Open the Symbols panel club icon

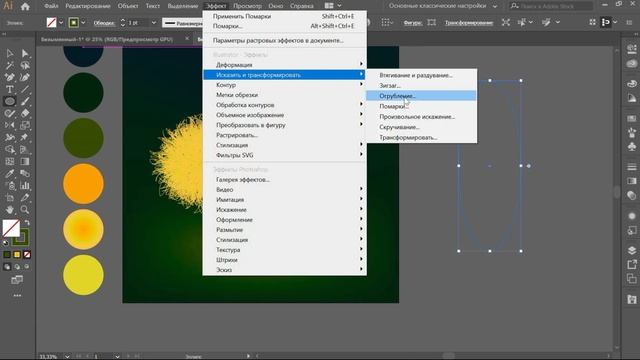click(x=632, y=146)
